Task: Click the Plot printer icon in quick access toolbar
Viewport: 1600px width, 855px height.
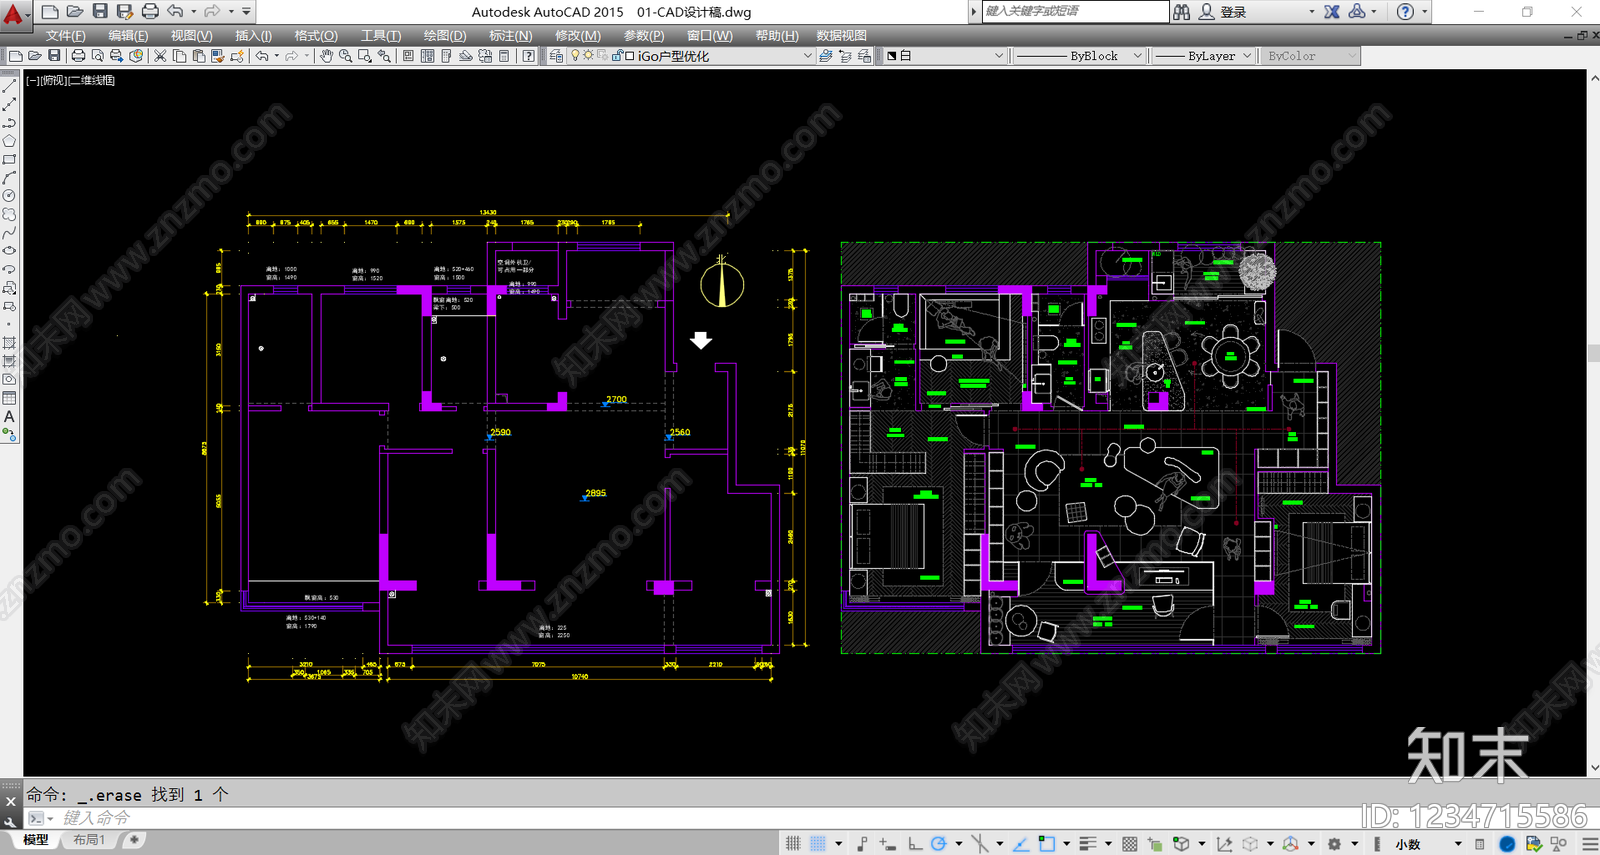Action: point(150,11)
